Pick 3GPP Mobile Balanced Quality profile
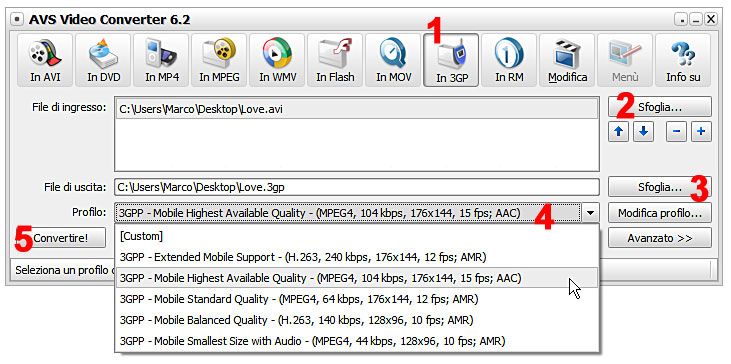 point(357,320)
